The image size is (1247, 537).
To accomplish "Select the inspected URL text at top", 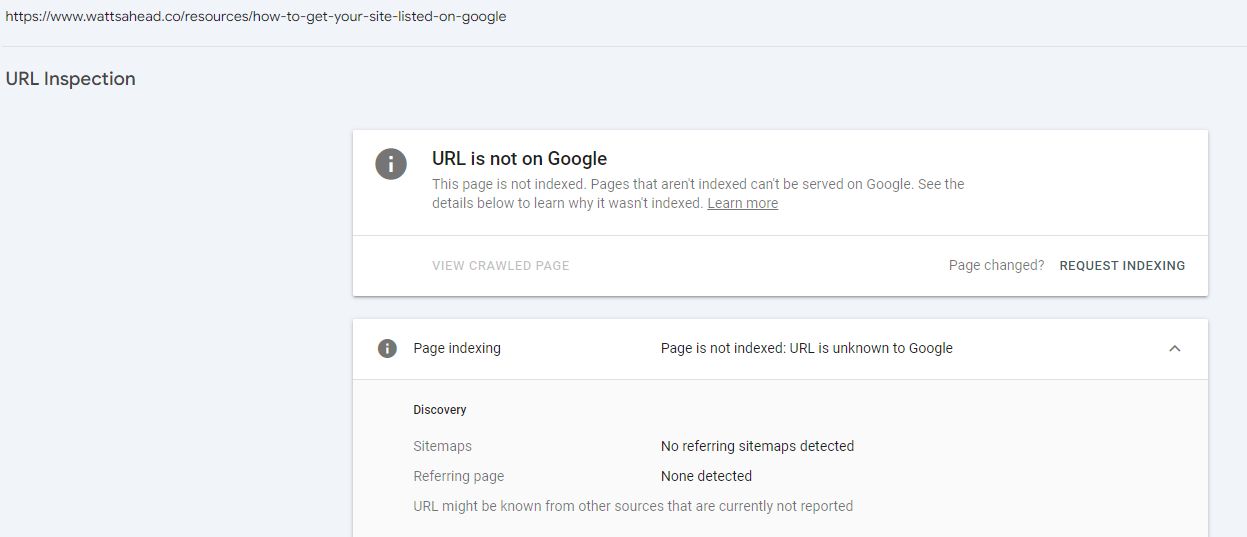I will point(256,17).
